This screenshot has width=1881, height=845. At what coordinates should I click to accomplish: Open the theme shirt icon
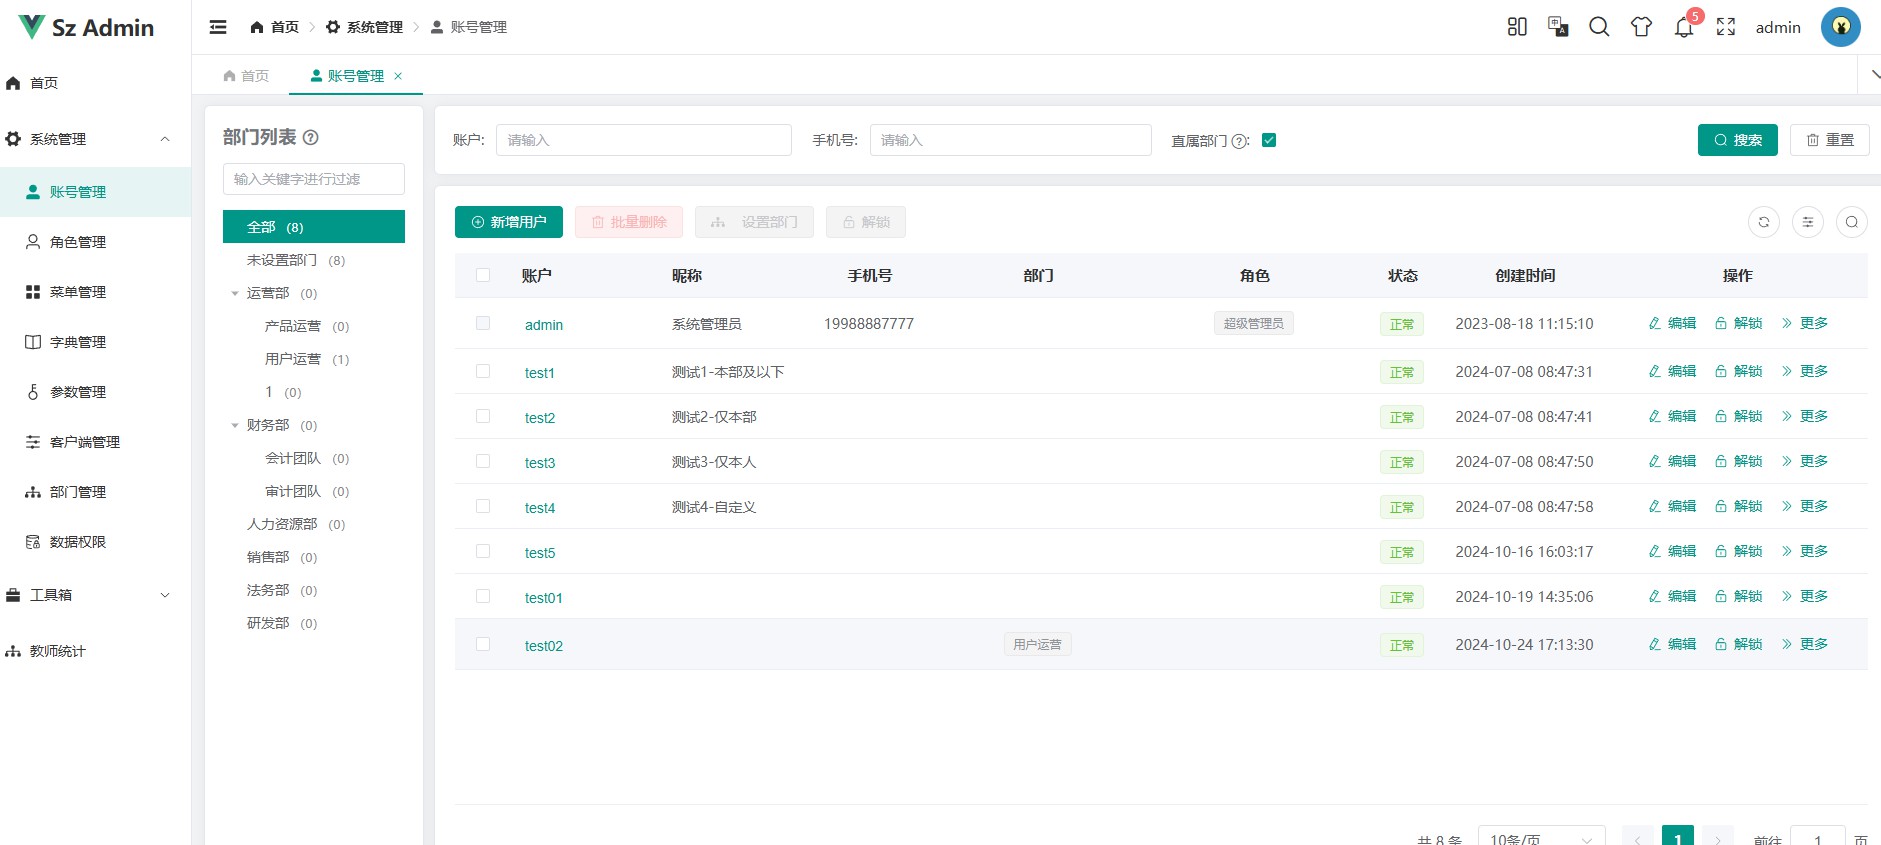pos(1641,27)
